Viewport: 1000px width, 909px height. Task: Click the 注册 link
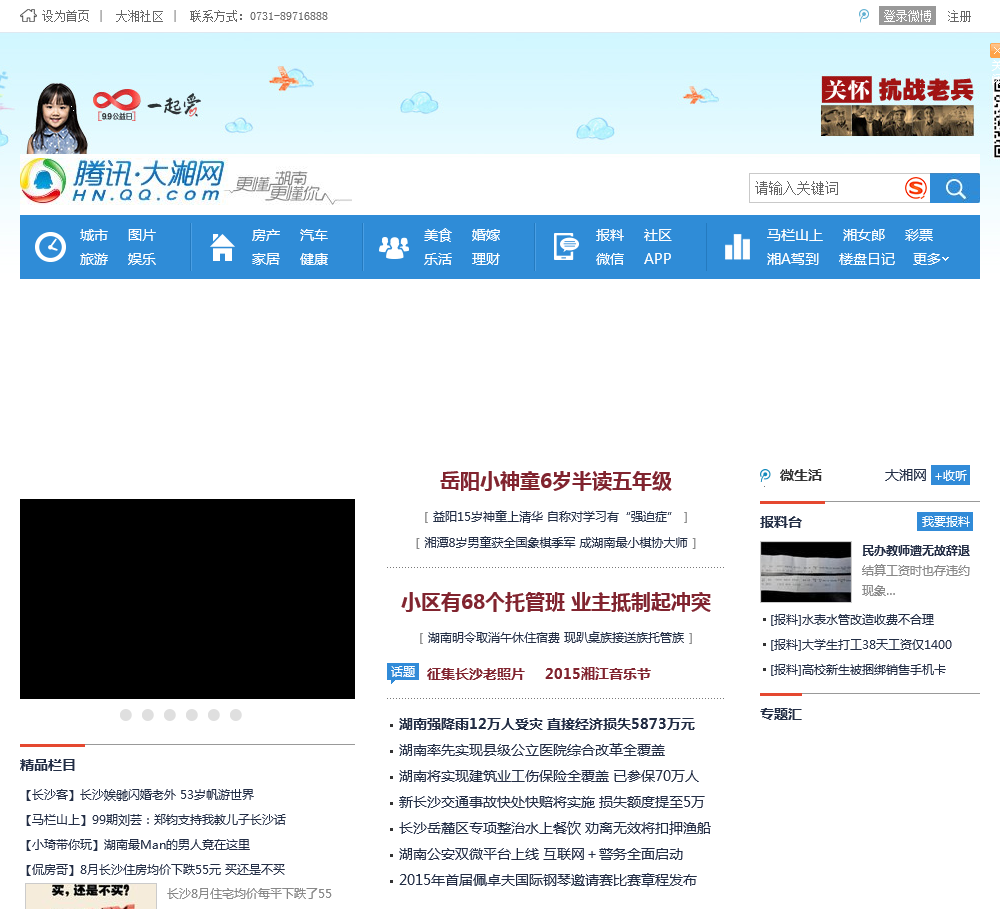coord(959,16)
